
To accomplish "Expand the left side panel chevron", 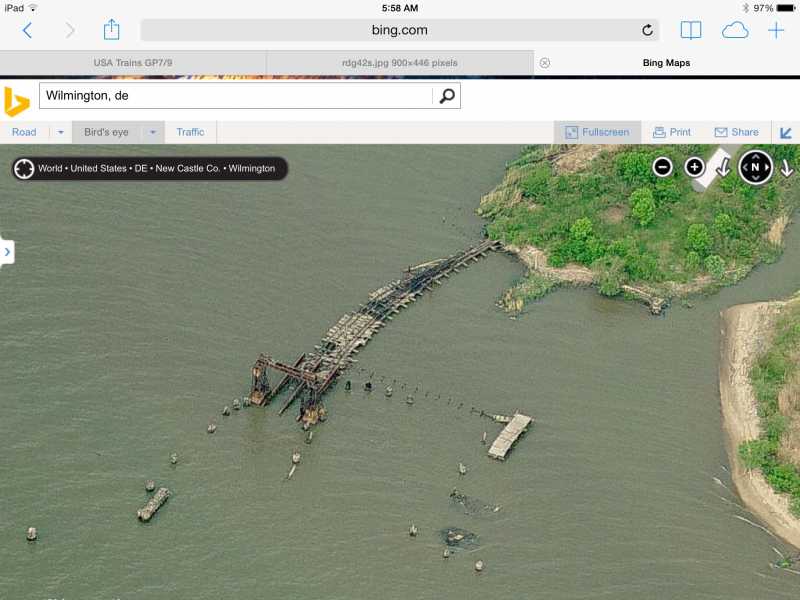I will pyautogui.click(x=7, y=252).
